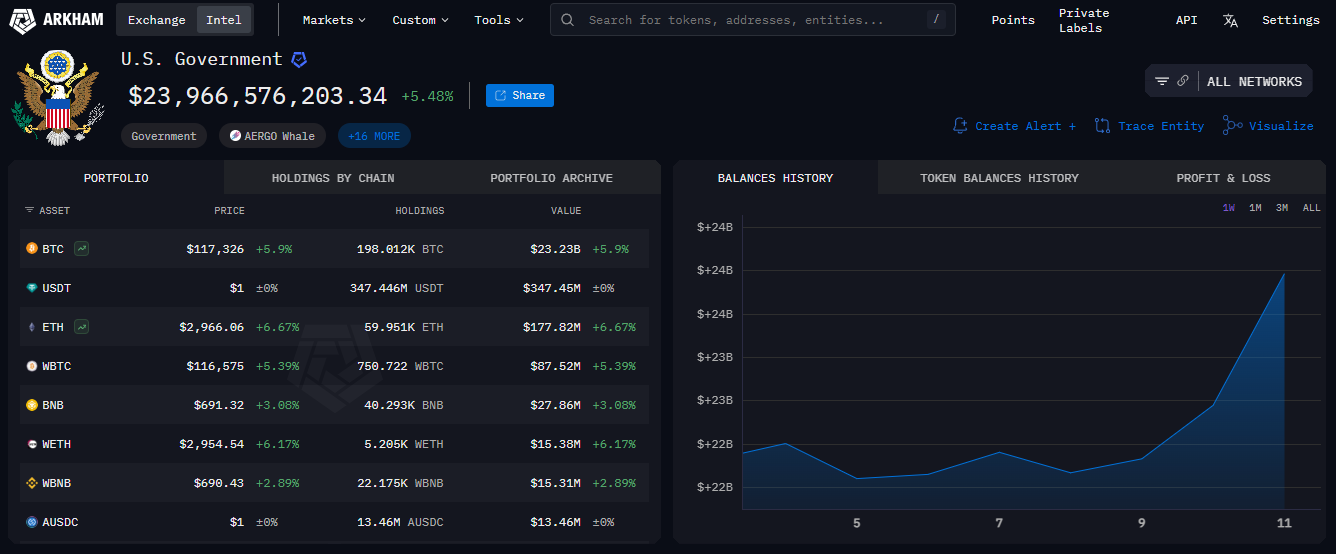Open the Profit & Loss tab
This screenshot has width=1336, height=554.
click(x=1223, y=178)
